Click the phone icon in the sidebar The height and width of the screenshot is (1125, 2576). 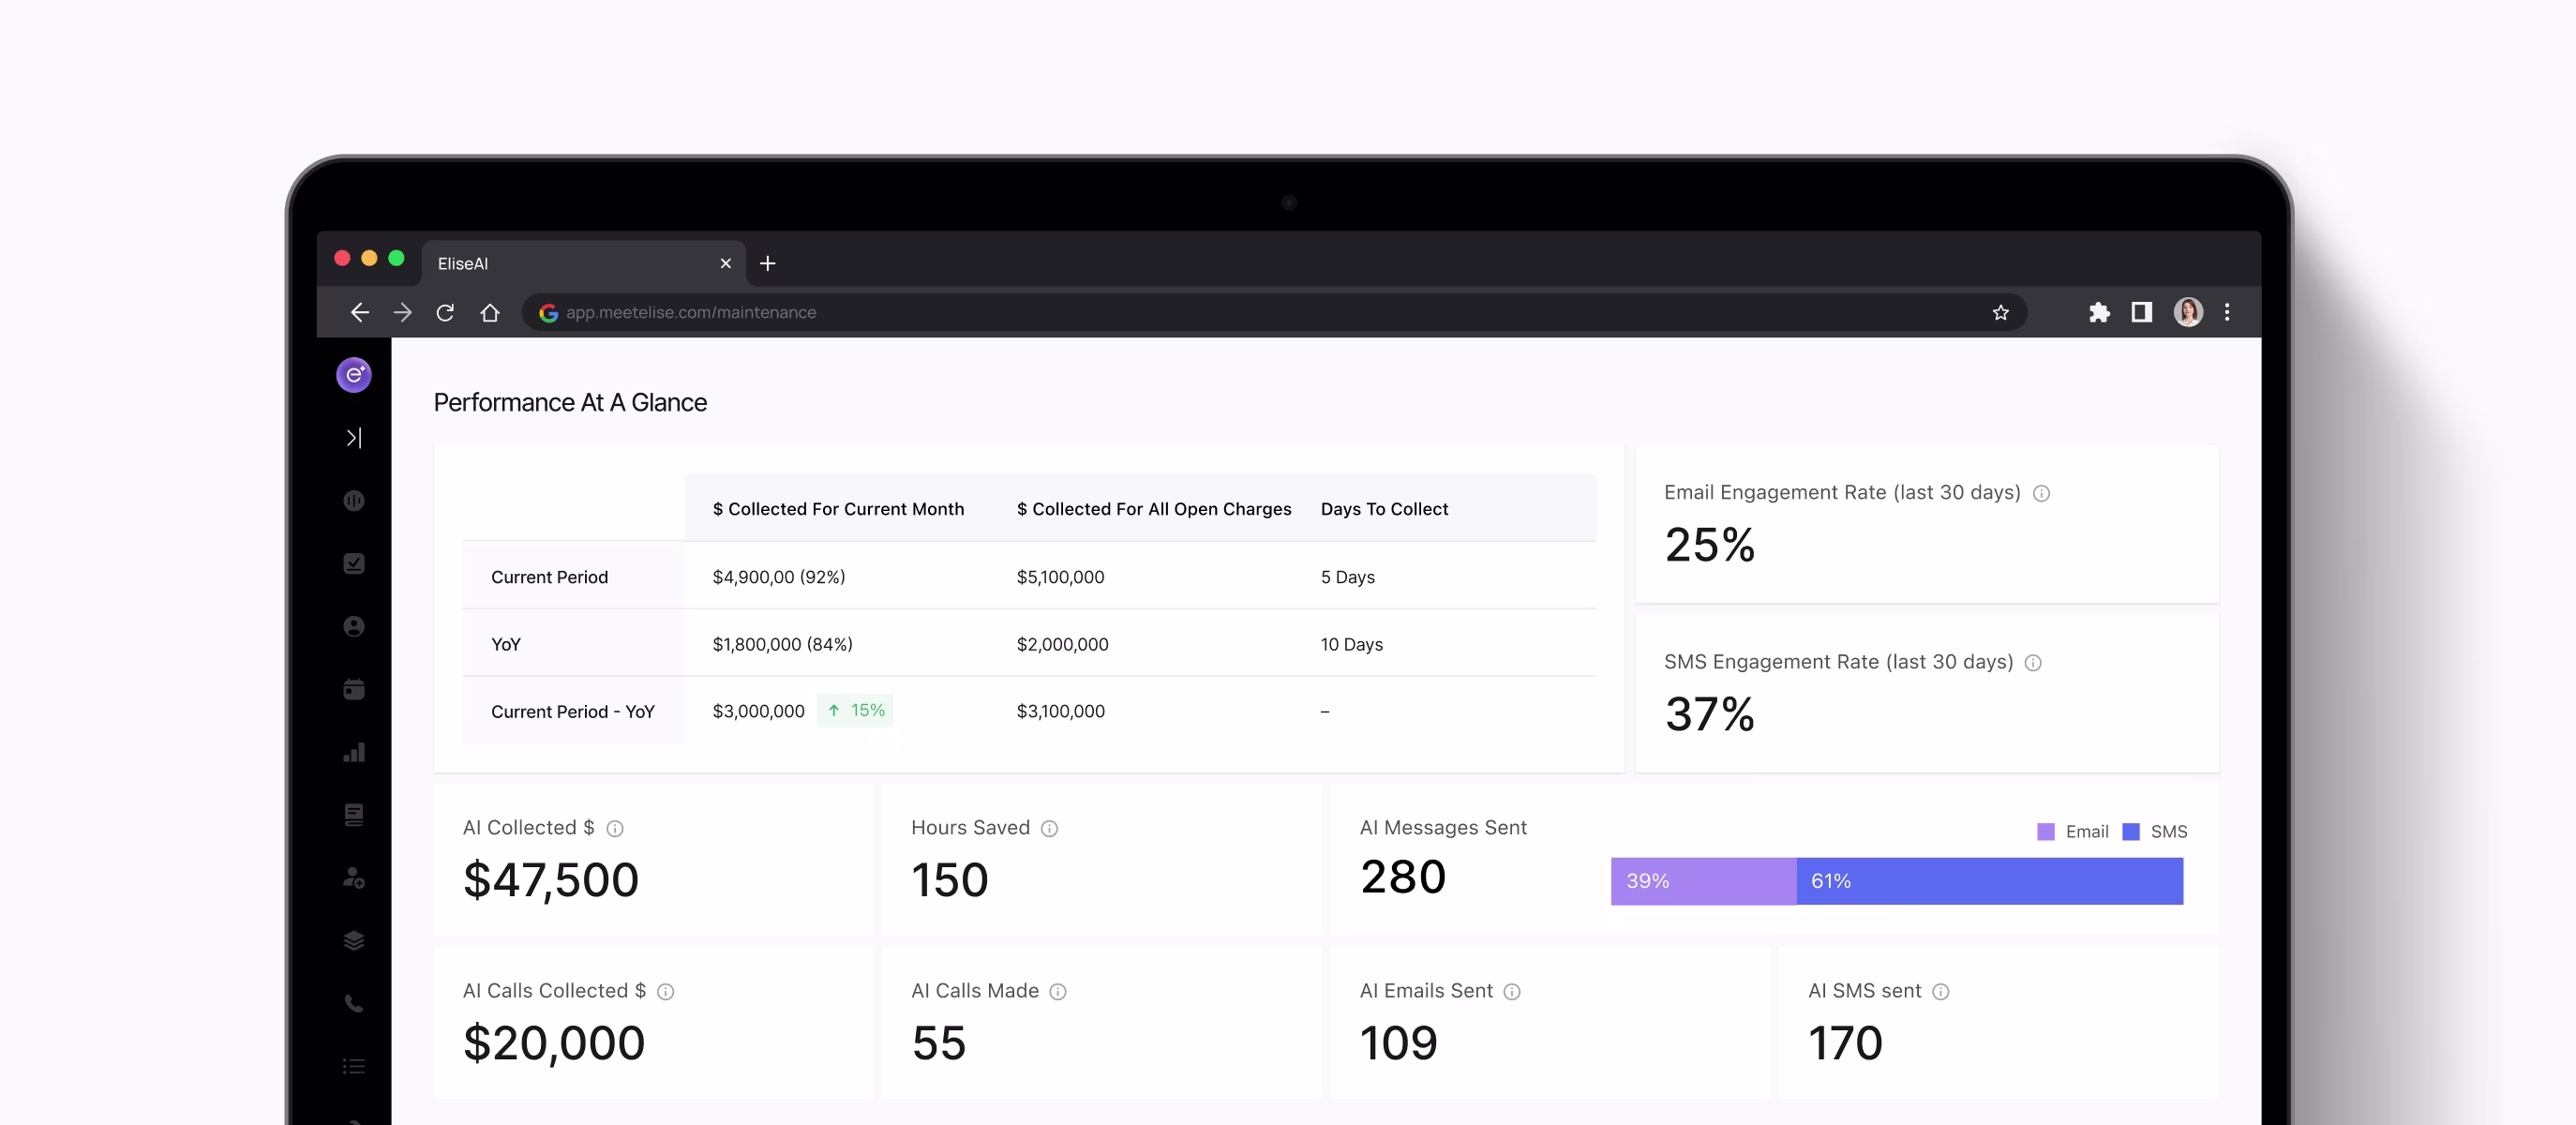353,1003
